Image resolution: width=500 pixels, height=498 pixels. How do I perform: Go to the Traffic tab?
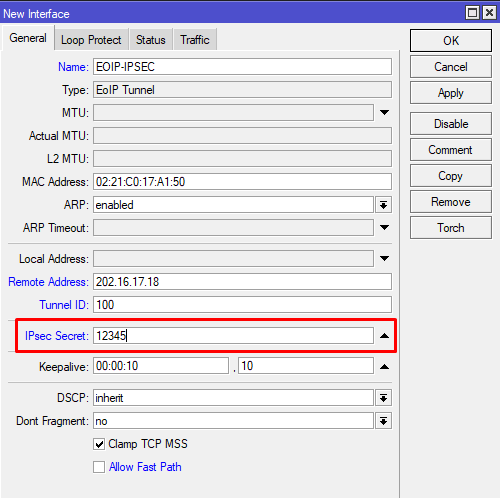point(195,40)
